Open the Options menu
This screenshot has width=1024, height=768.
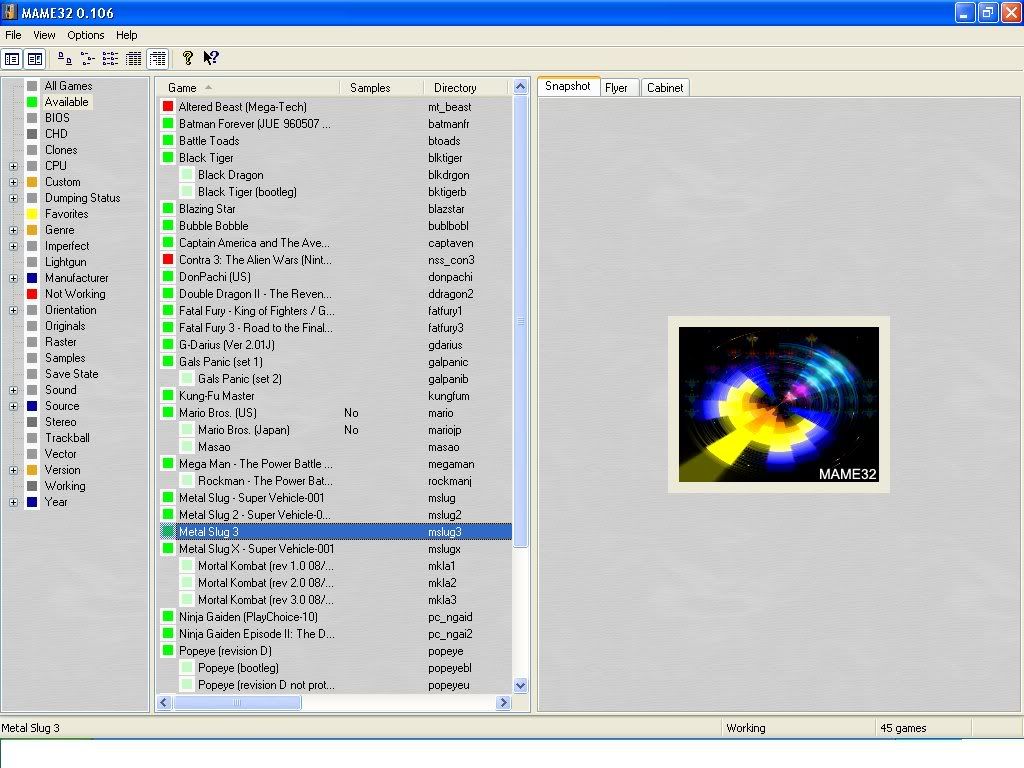(x=86, y=35)
